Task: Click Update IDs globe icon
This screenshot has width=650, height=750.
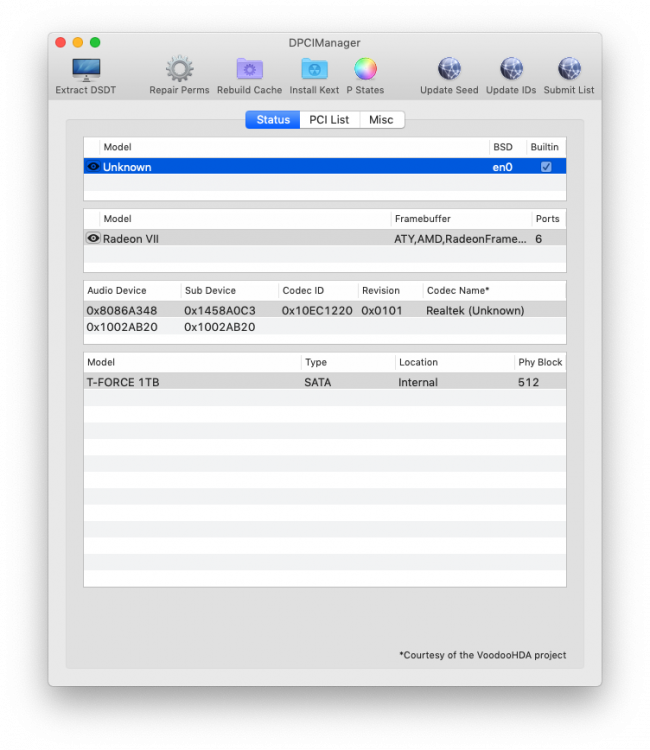Action: click(x=511, y=69)
